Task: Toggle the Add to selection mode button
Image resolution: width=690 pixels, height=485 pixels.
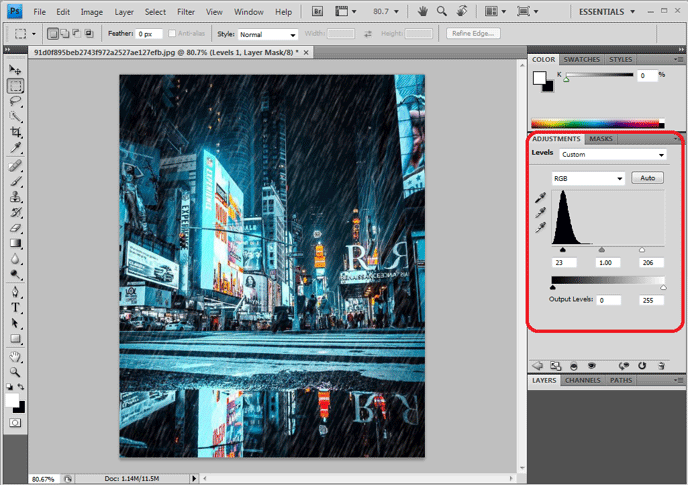Action: [x=62, y=34]
